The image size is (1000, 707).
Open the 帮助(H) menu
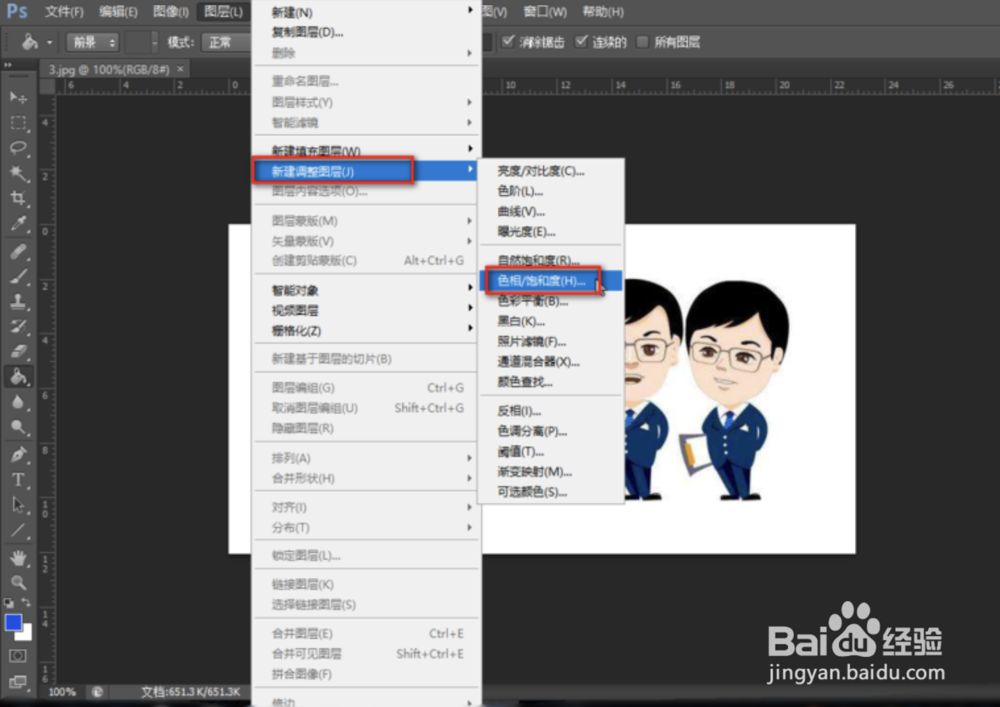coord(603,11)
